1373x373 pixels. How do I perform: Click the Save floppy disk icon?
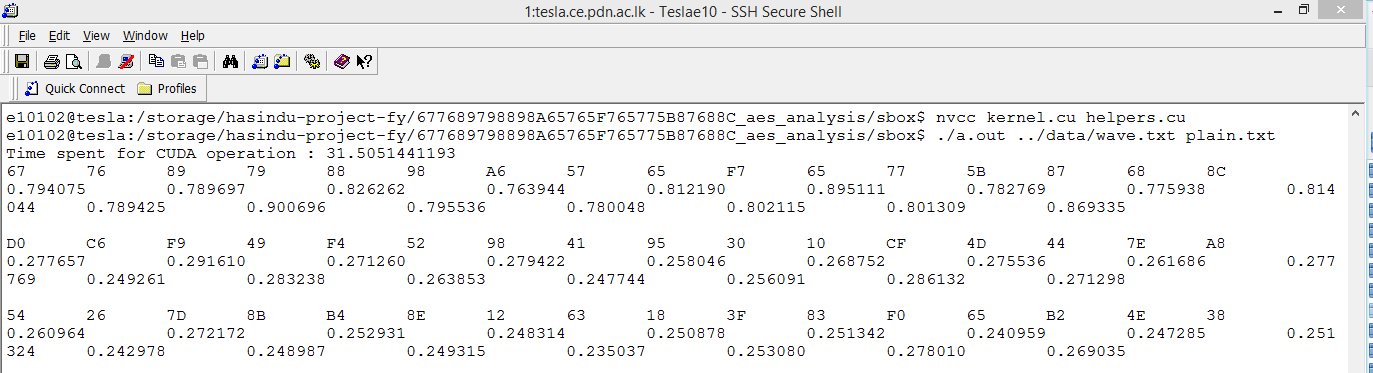pos(21,62)
